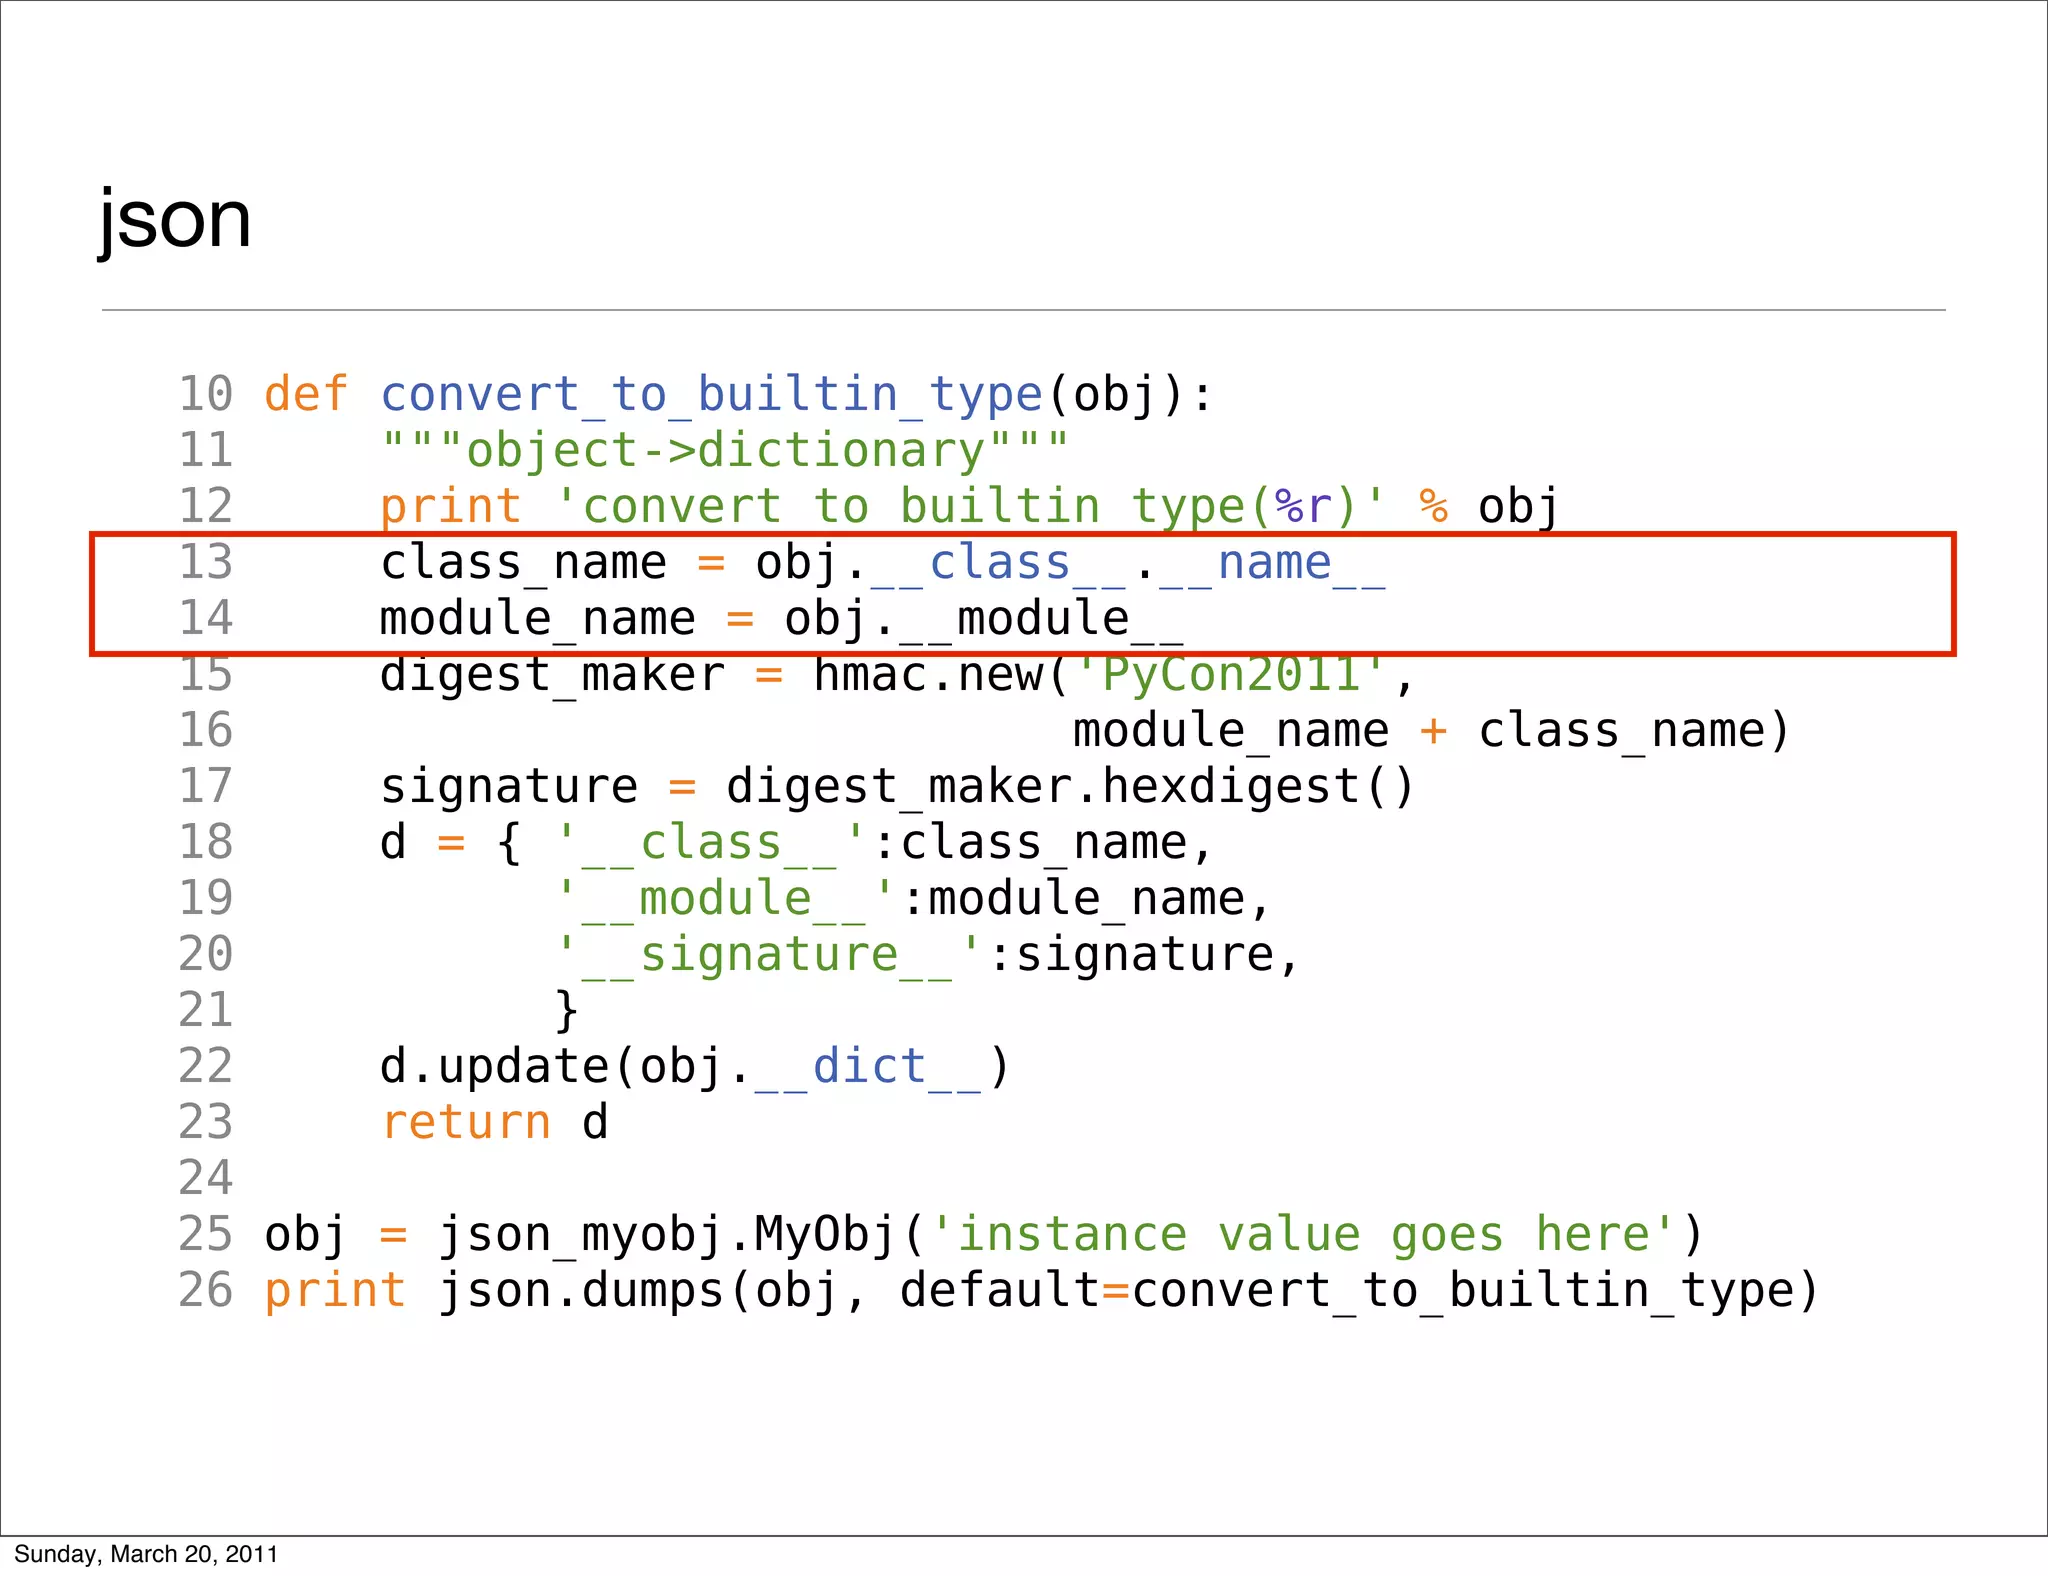Screen dimensions: 2048x1576
Task: Click '__name__' attribute on line 13
Action: 1273,565
